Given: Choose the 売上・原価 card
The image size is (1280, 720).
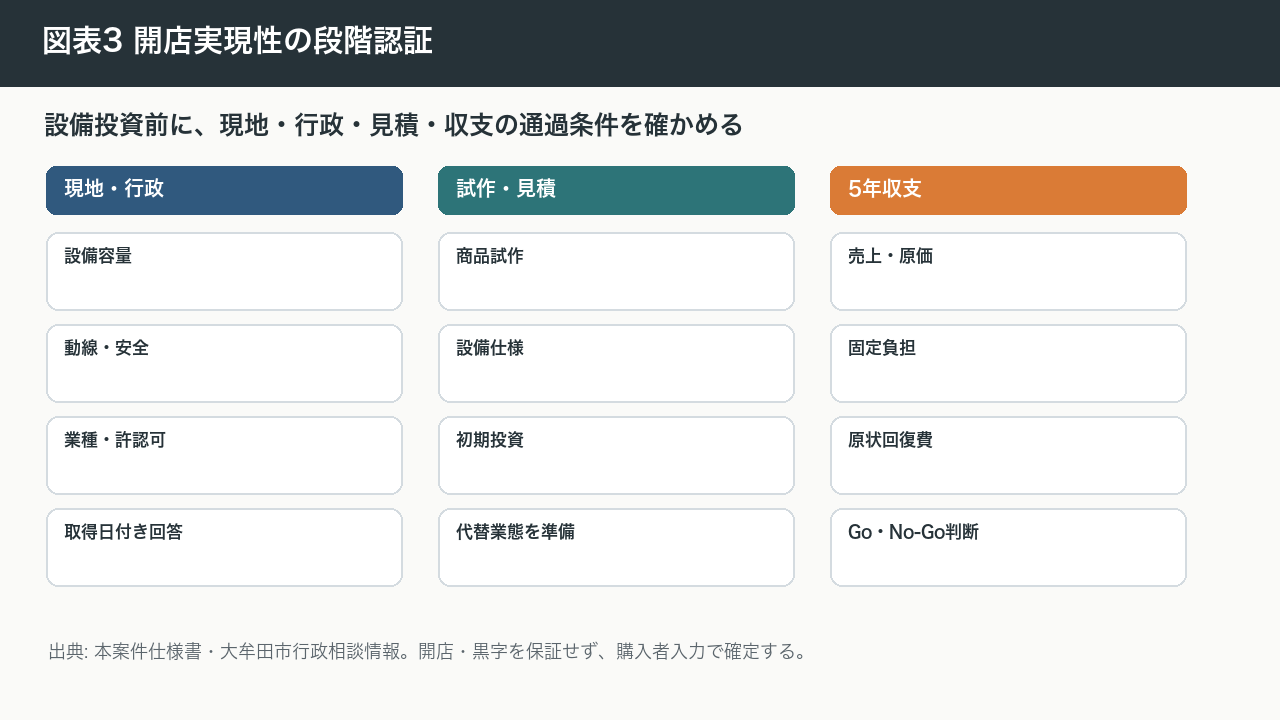Looking at the screenshot, I should 1008,272.
